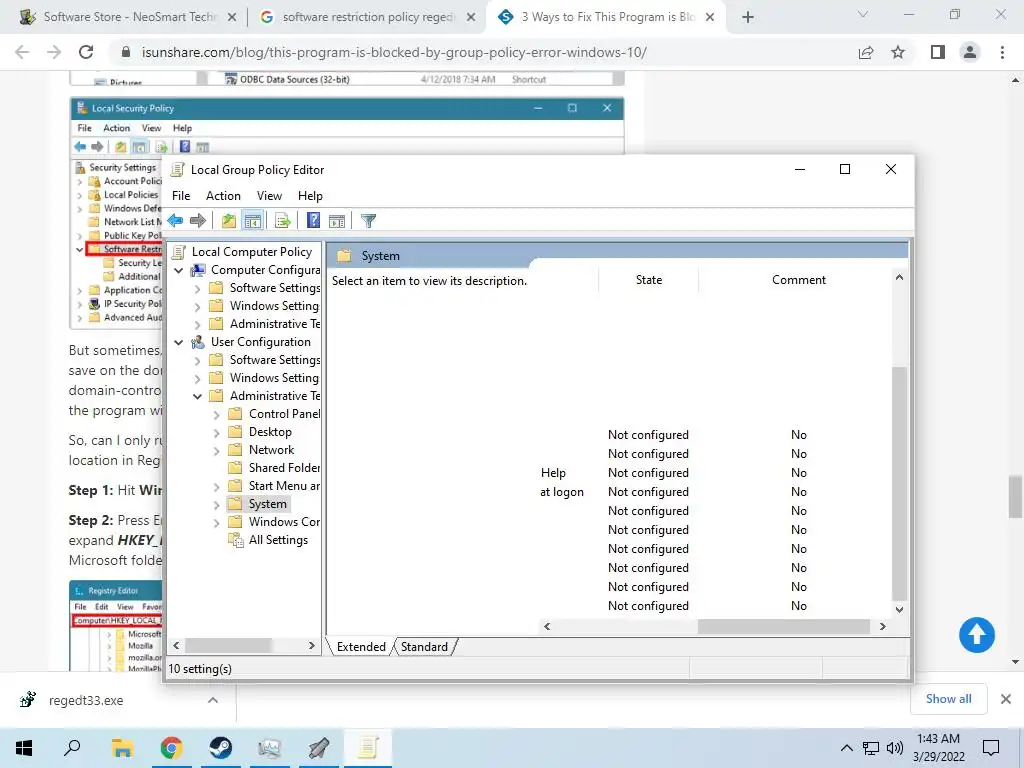1024x768 pixels.
Task: Reload the current web page
Action: (86, 52)
